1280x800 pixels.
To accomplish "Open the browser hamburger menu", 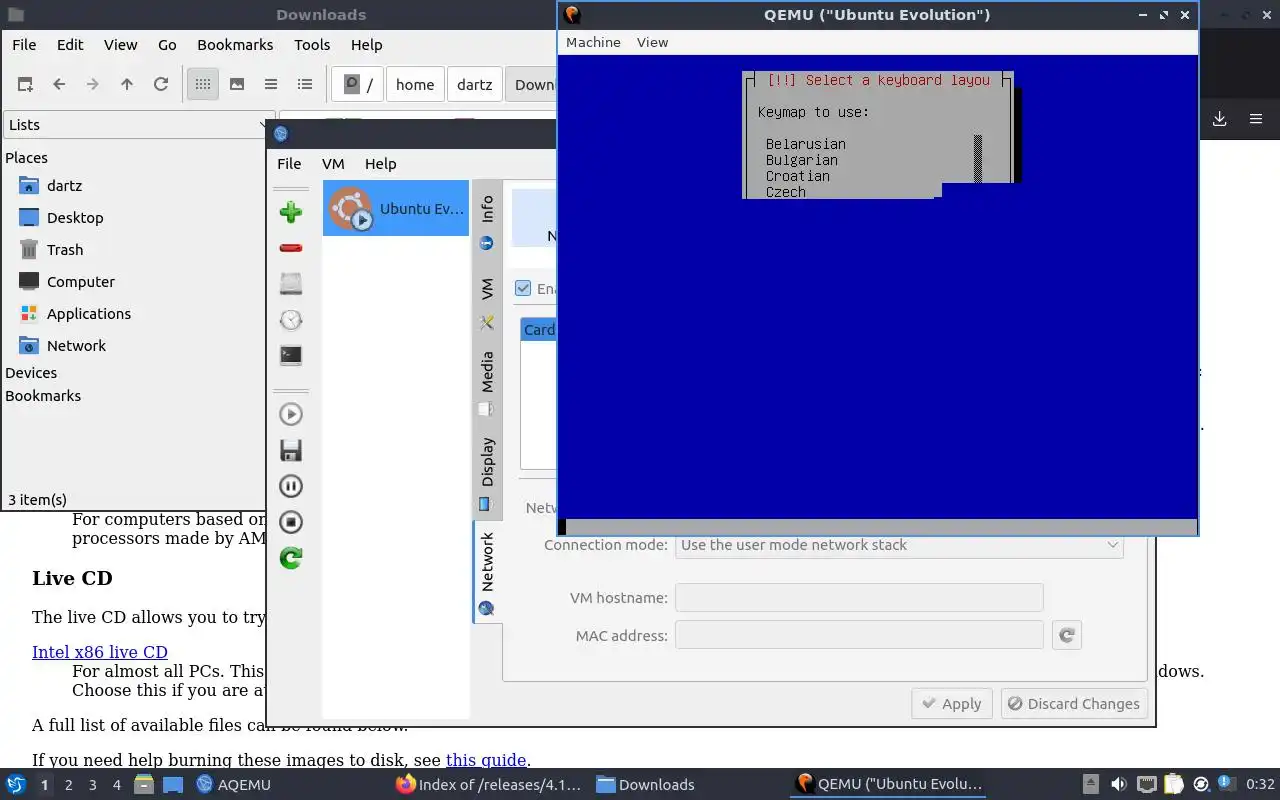I will (1256, 119).
